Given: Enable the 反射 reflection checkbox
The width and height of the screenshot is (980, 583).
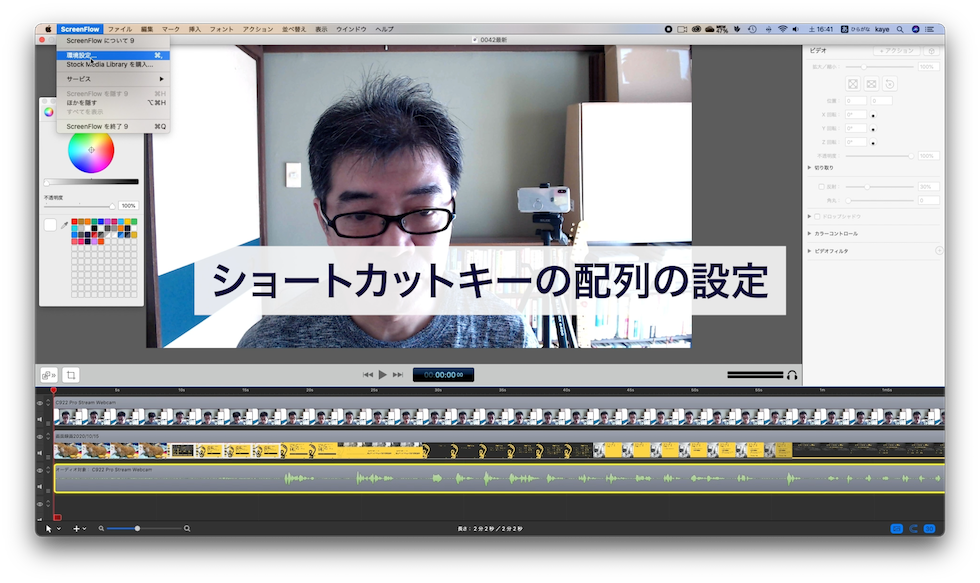Looking at the screenshot, I should (819, 187).
